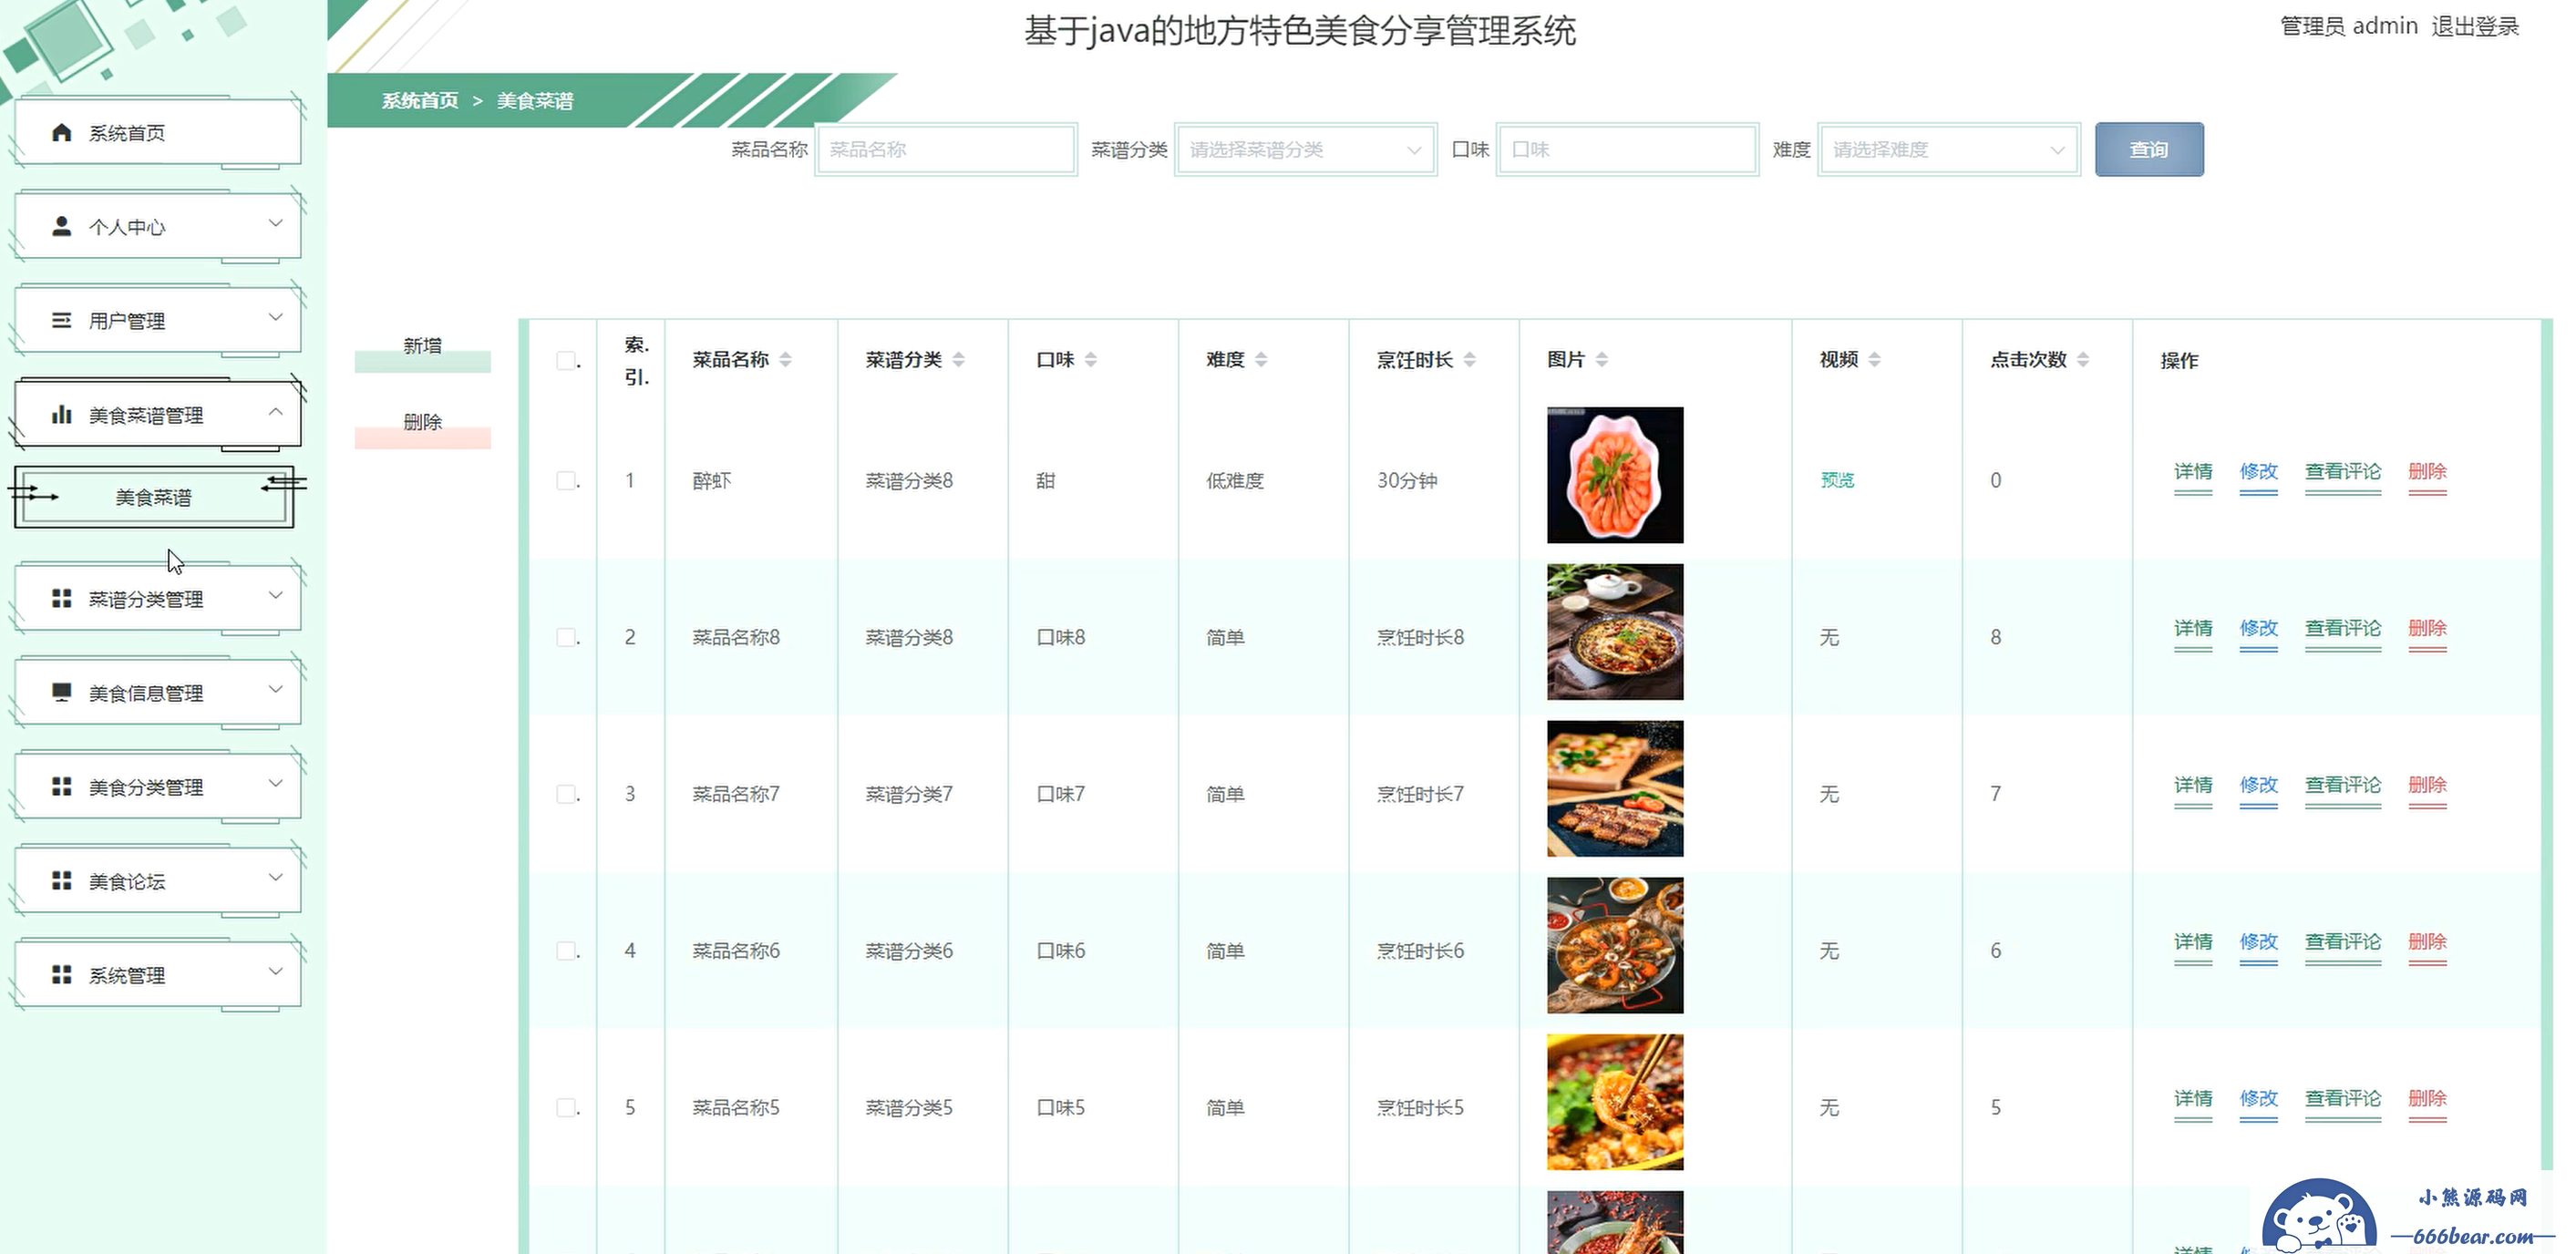Sort by 菜谱分类 column arrows
This screenshot has height=1254, width=2576.
click(958, 360)
